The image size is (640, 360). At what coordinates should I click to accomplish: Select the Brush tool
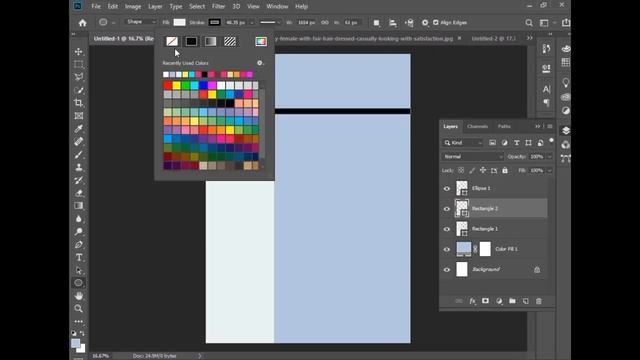click(79, 155)
